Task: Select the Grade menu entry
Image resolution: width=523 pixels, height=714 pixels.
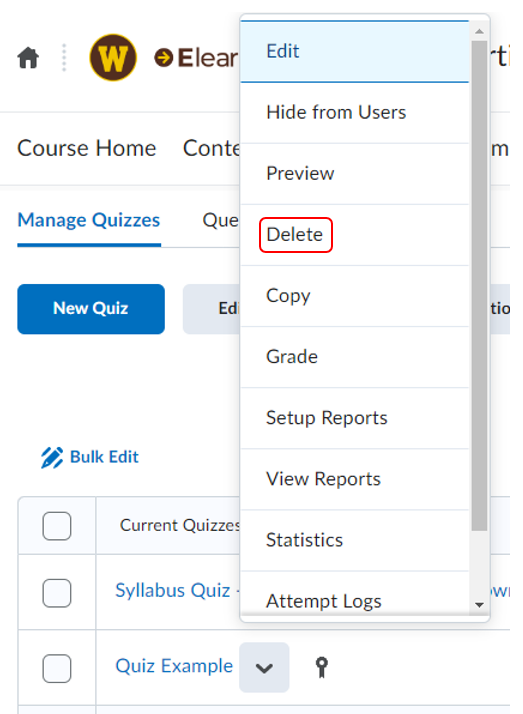Action: click(x=355, y=357)
